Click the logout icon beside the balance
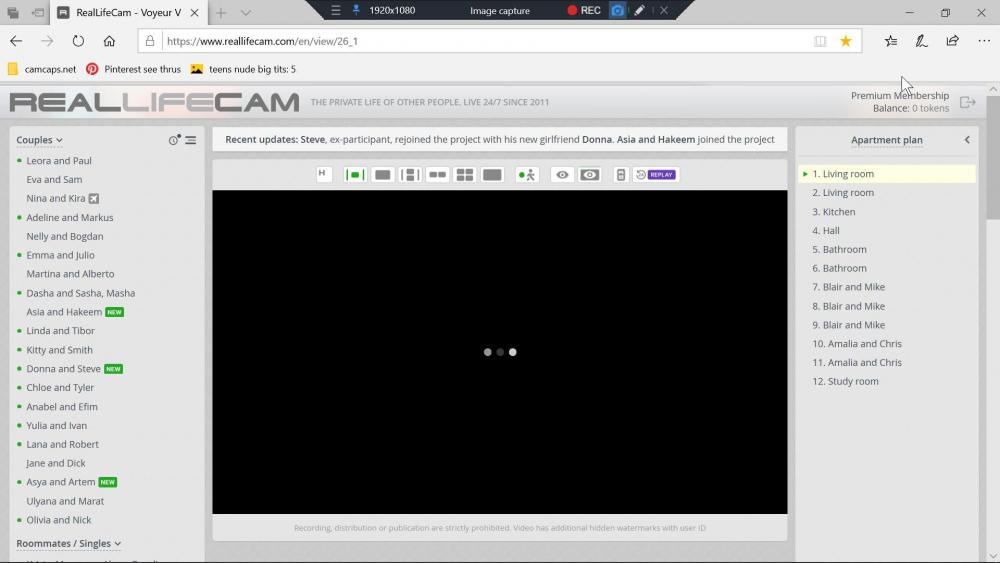Image resolution: width=1000 pixels, height=563 pixels. coord(967,102)
